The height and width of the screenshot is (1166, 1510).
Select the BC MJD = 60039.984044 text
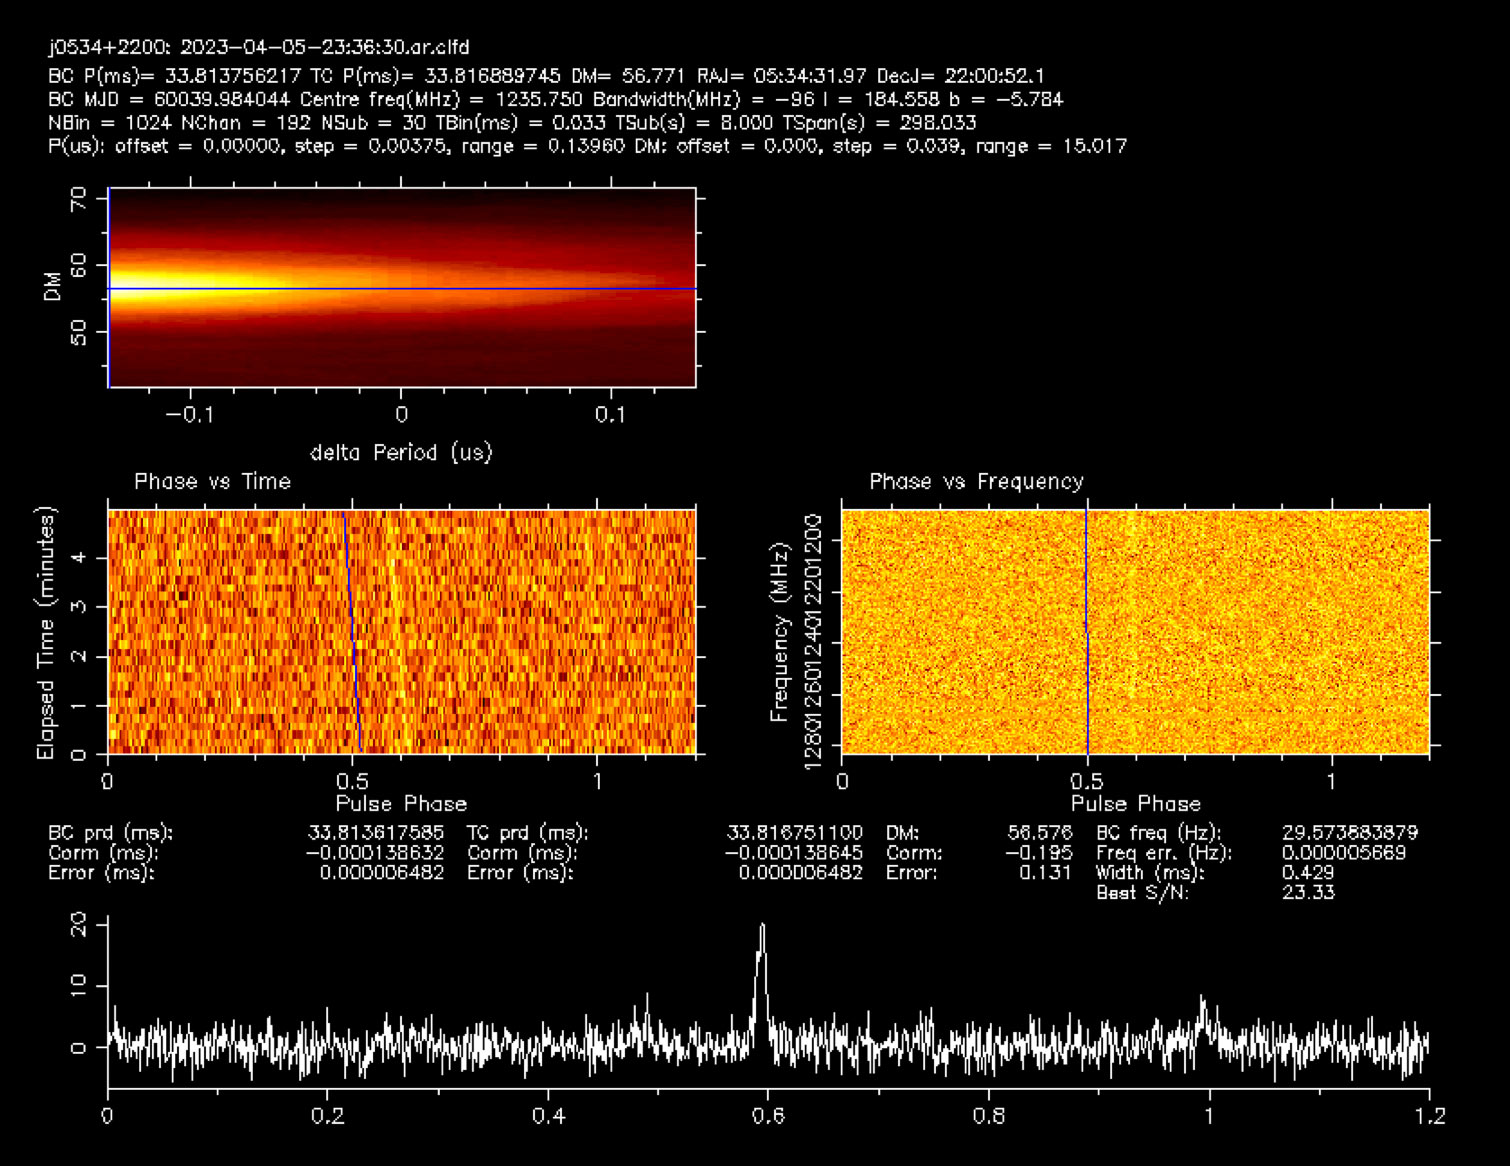tap(169, 99)
